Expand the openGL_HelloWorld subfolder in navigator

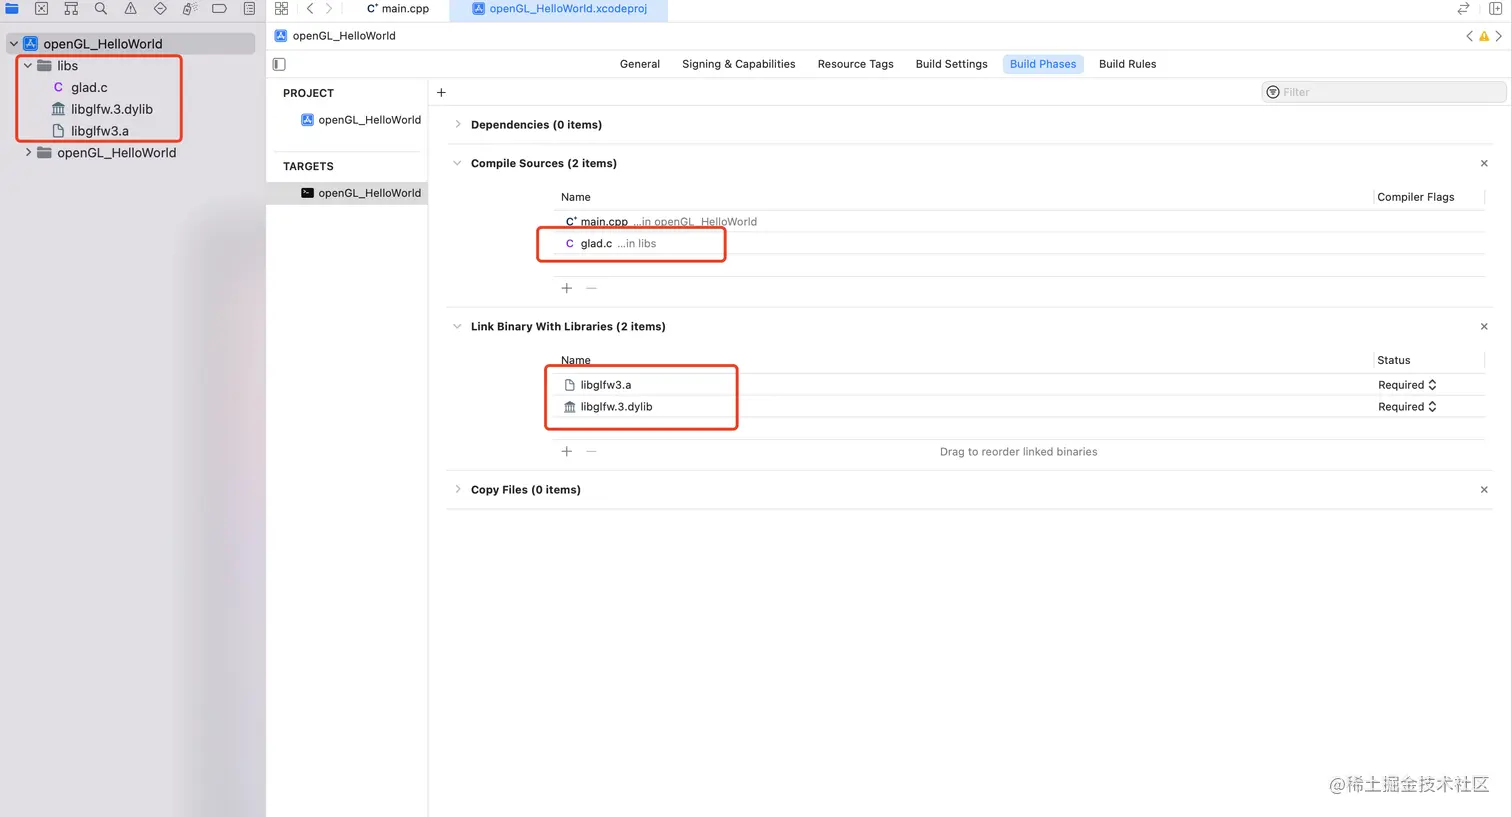[28, 153]
